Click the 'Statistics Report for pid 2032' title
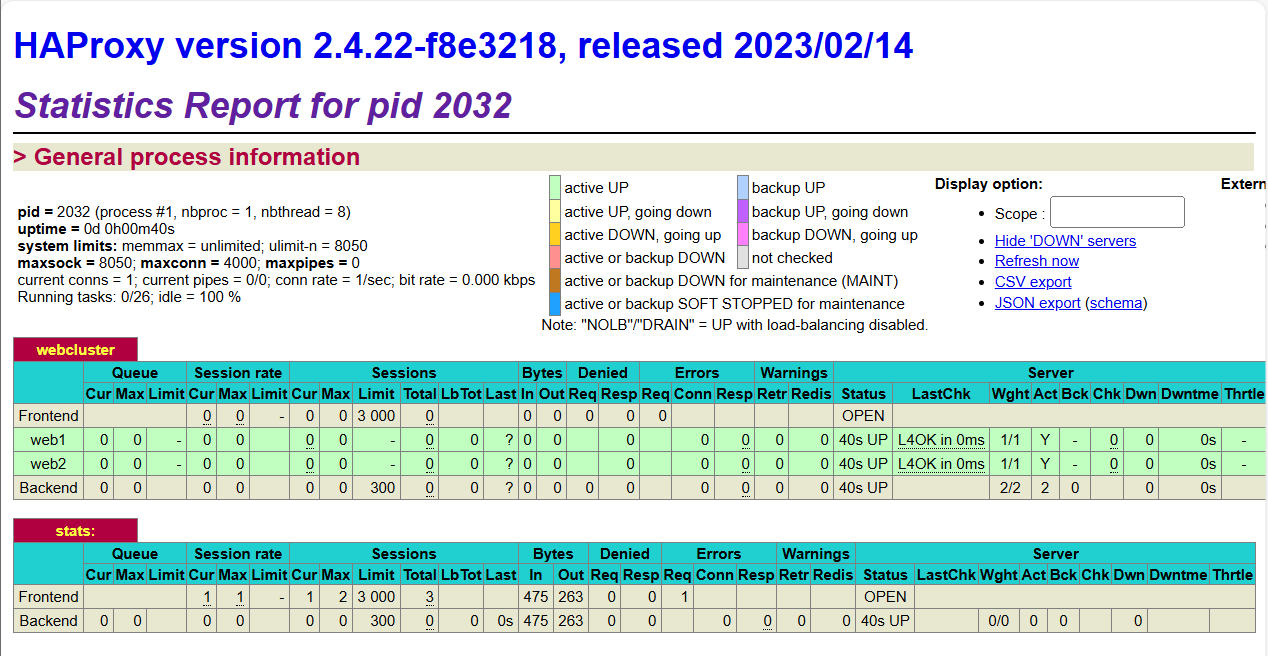This screenshot has height=656, width=1268. 264,105
